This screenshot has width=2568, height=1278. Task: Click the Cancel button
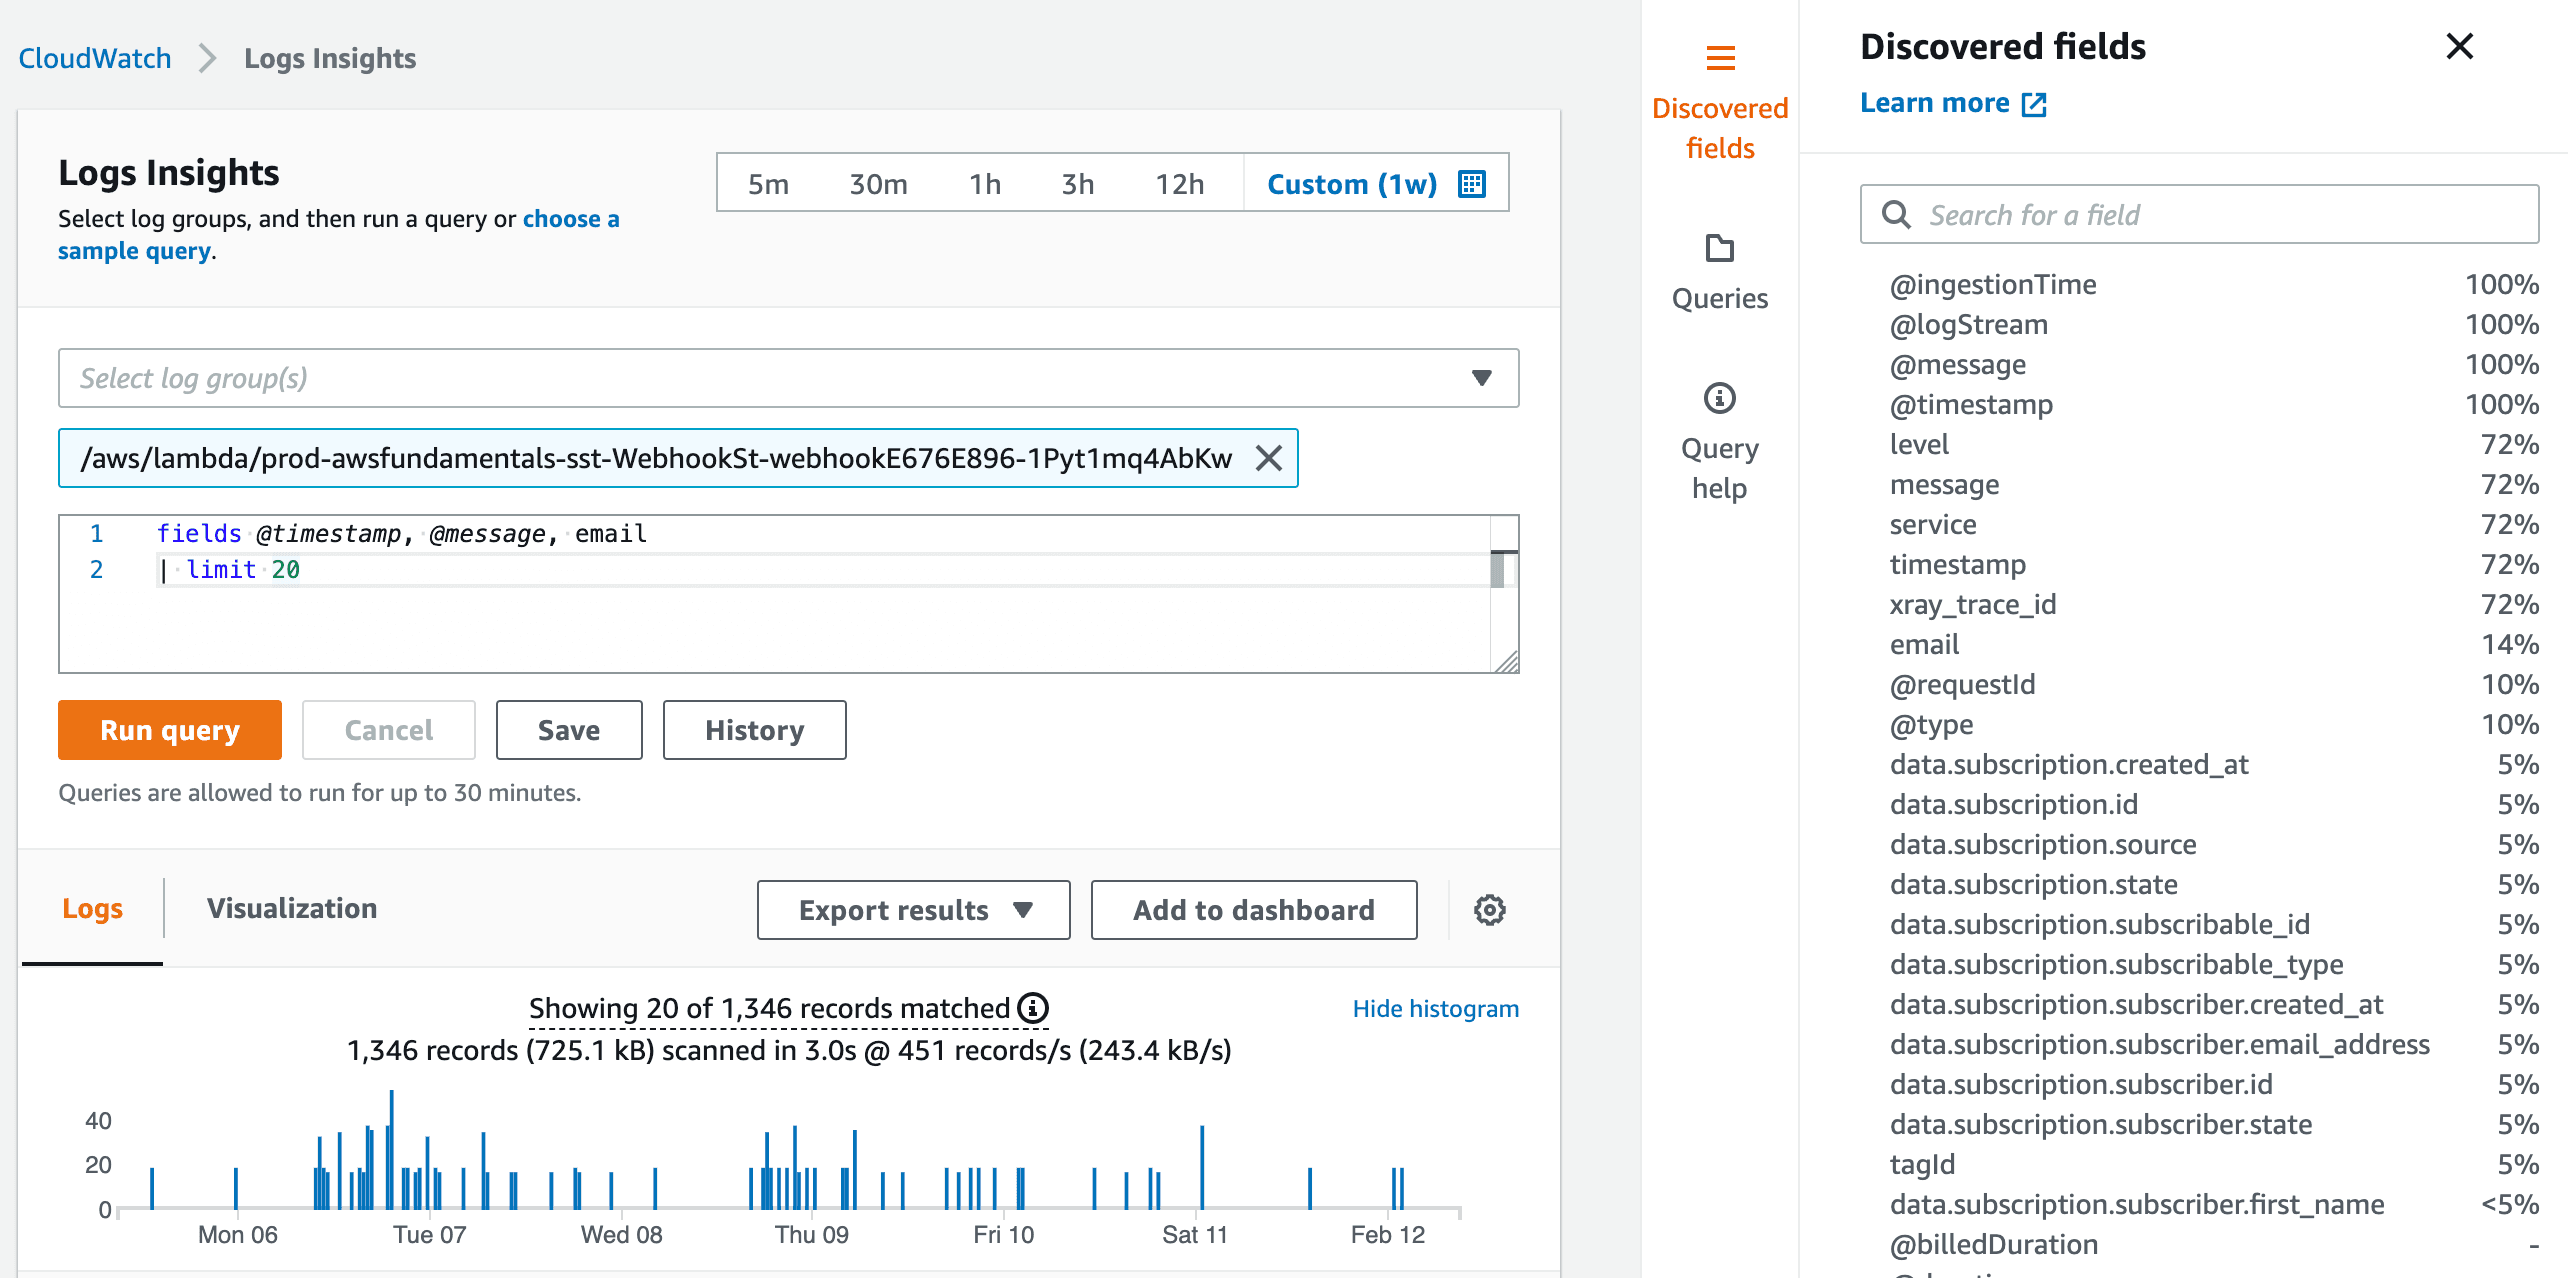click(389, 730)
